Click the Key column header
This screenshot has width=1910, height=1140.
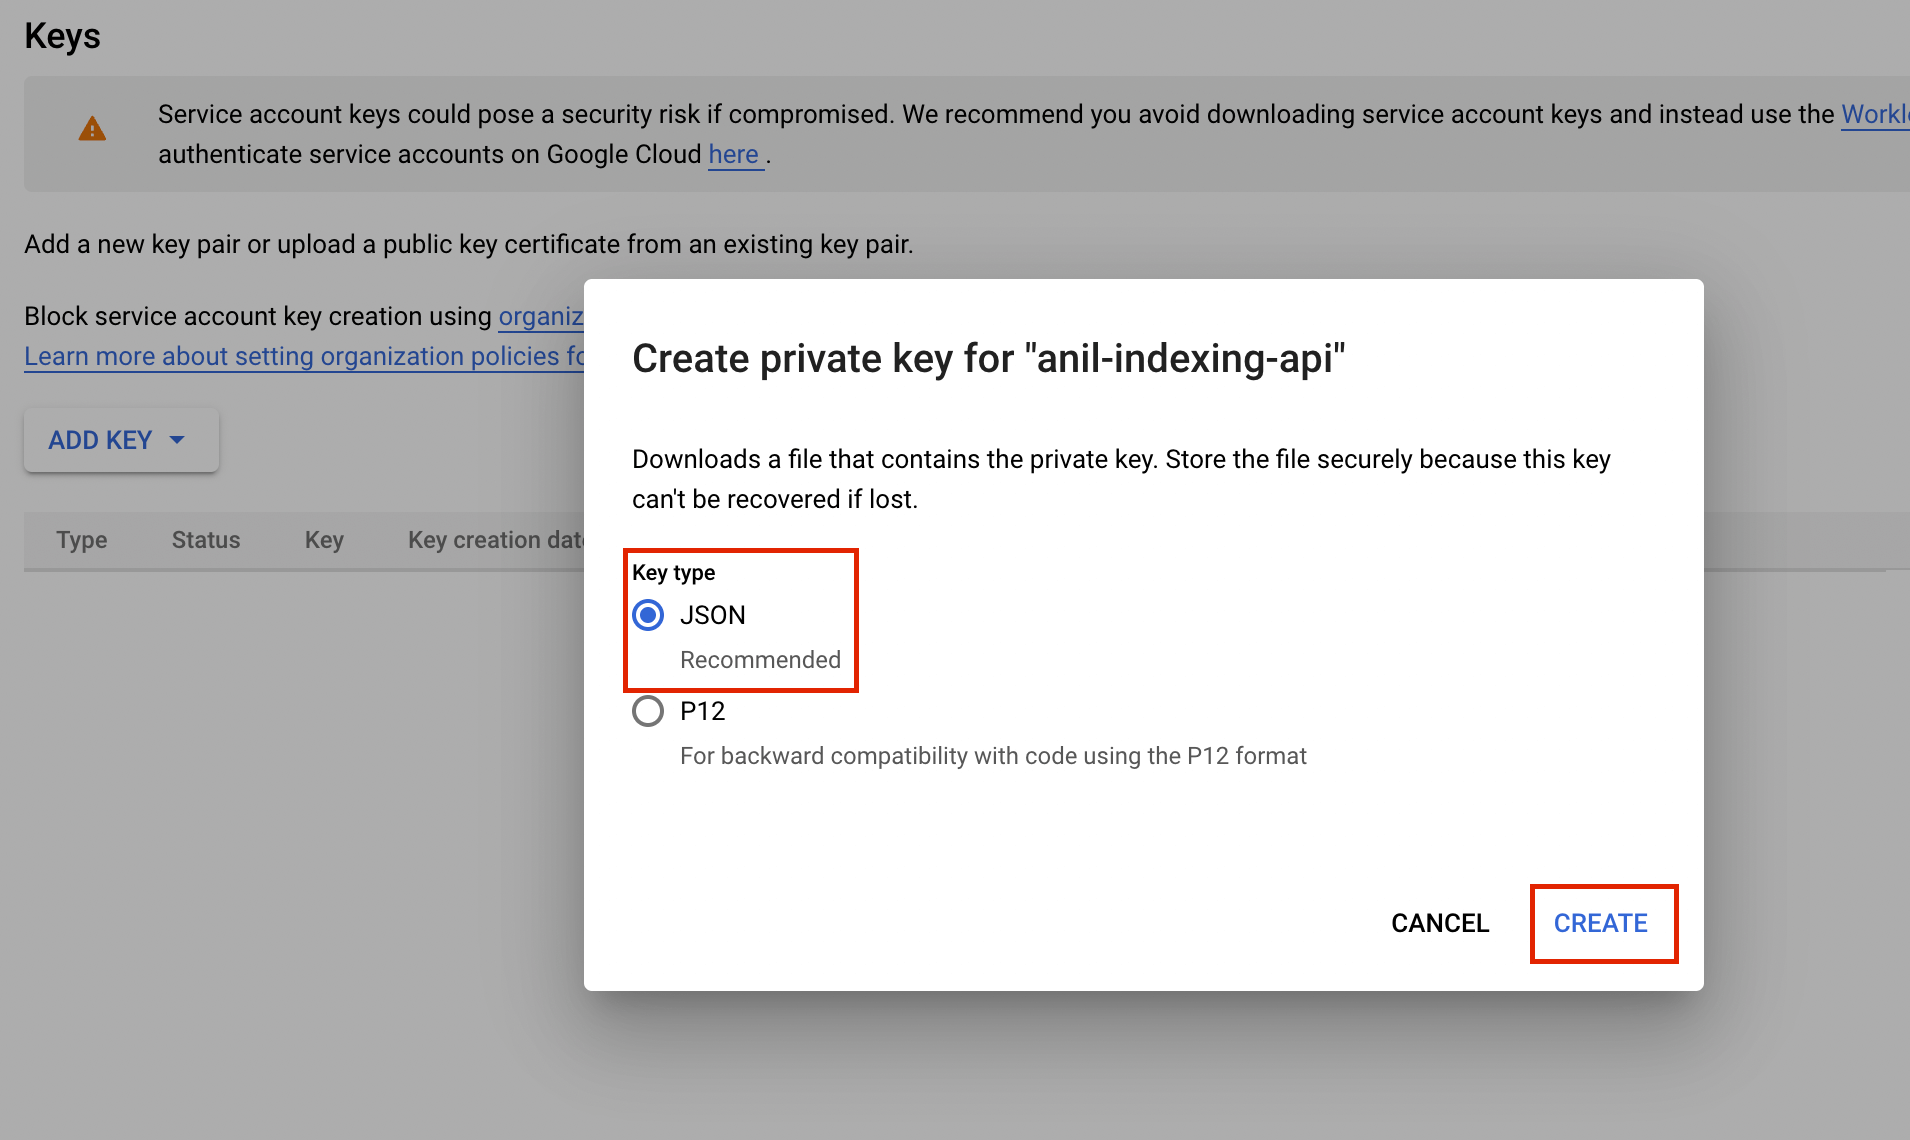pos(324,540)
